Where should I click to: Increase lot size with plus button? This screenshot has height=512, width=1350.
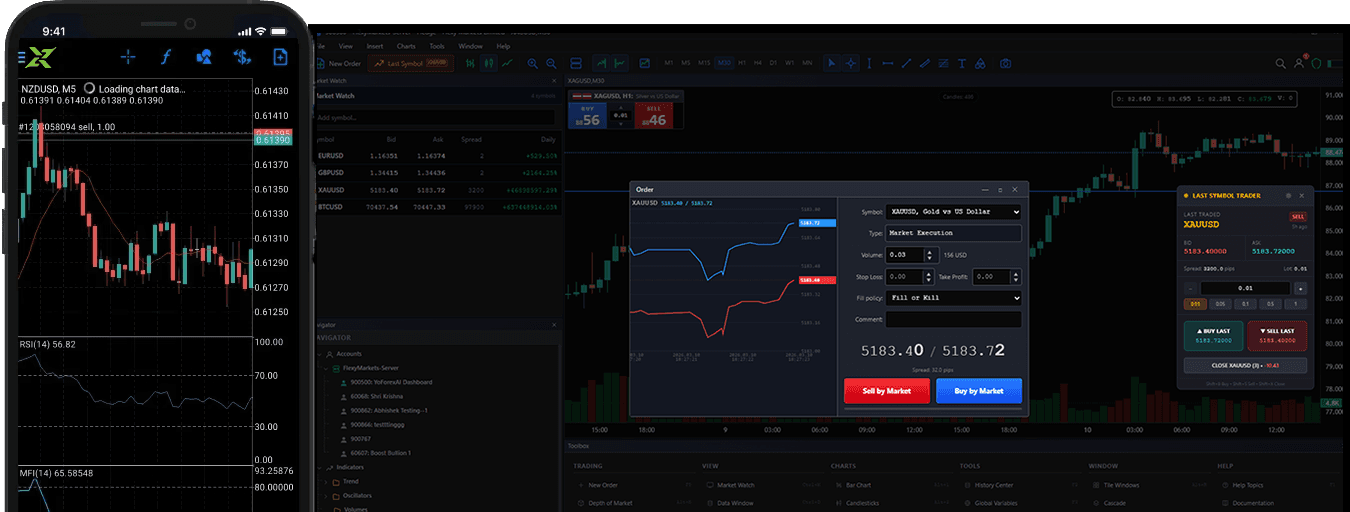(x=1300, y=288)
